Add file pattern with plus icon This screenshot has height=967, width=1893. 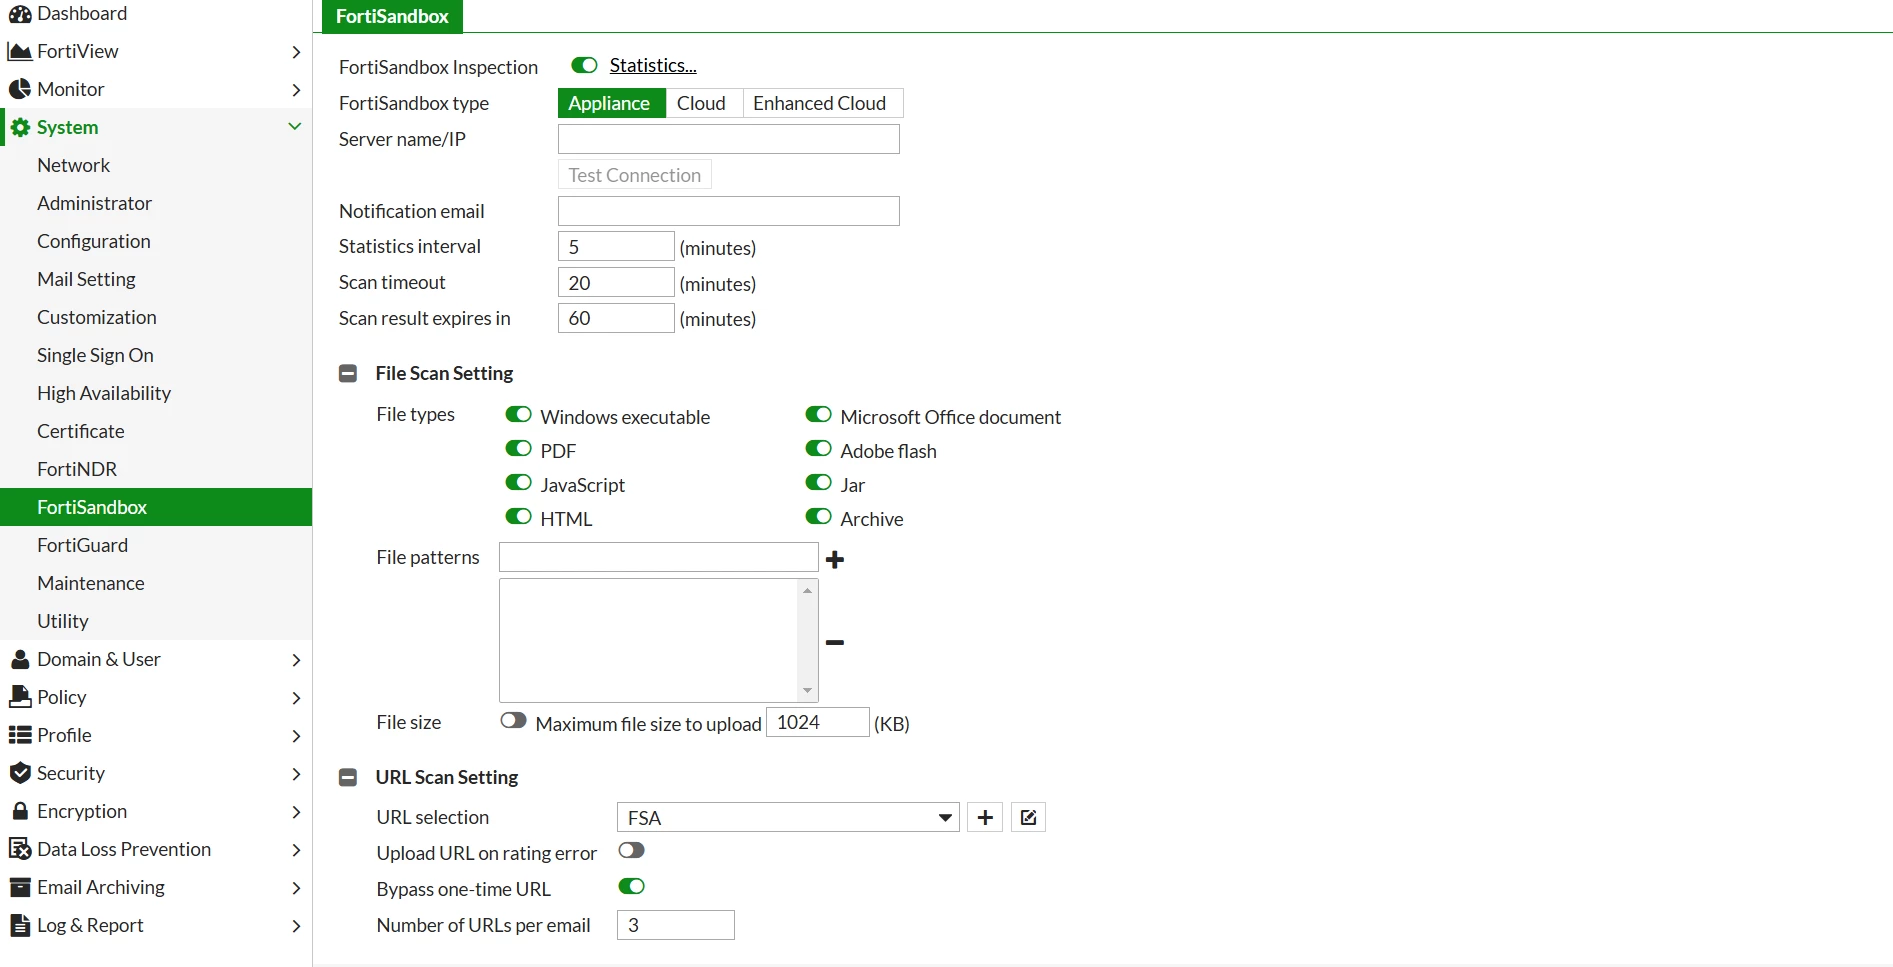pyautogui.click(x=835, y=559)
